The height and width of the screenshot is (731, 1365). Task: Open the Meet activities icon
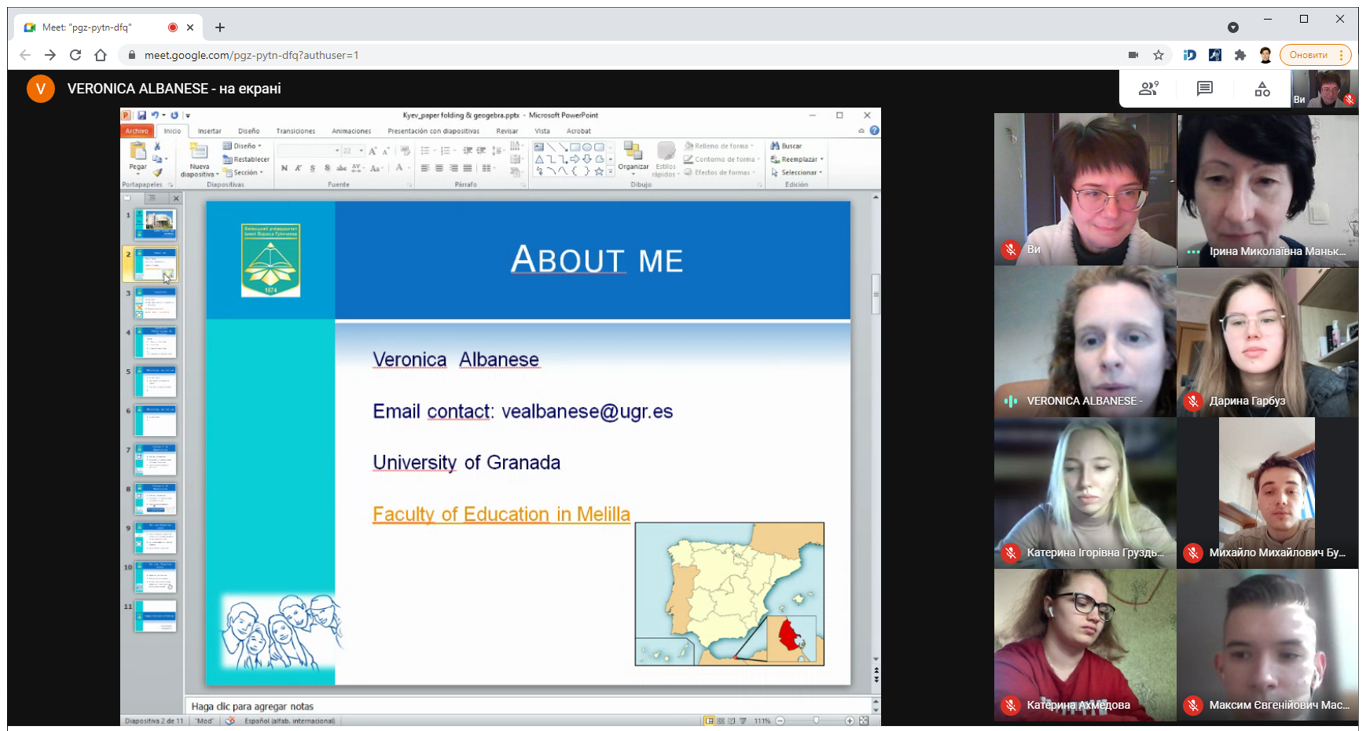click(x=1262, y=89)
